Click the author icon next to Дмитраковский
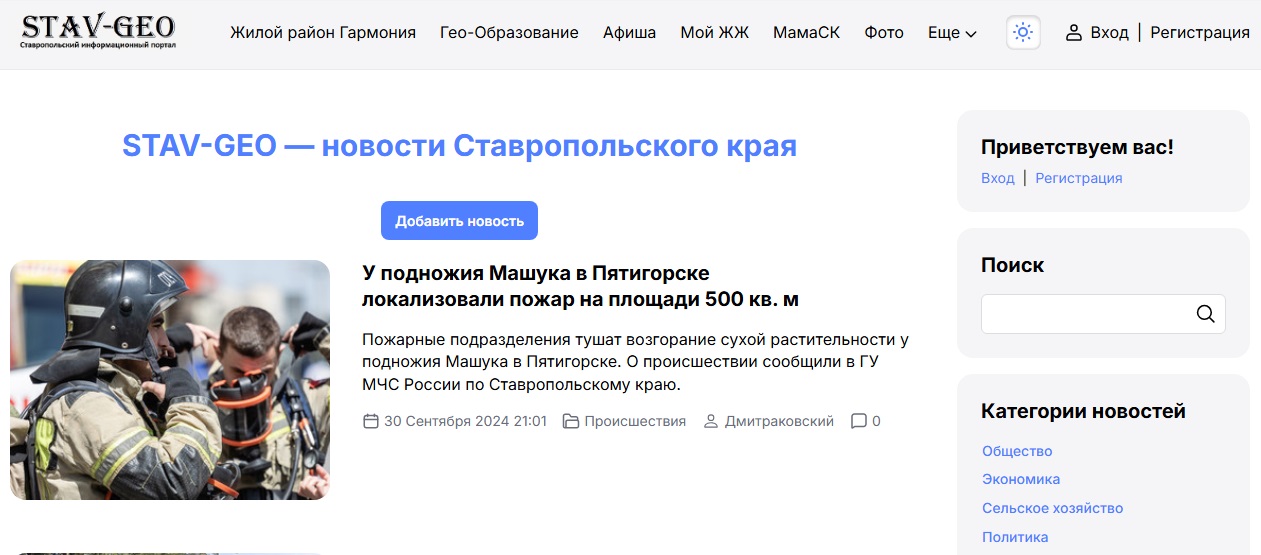Viewport: 1261px width, 555px height. point(711,421)
